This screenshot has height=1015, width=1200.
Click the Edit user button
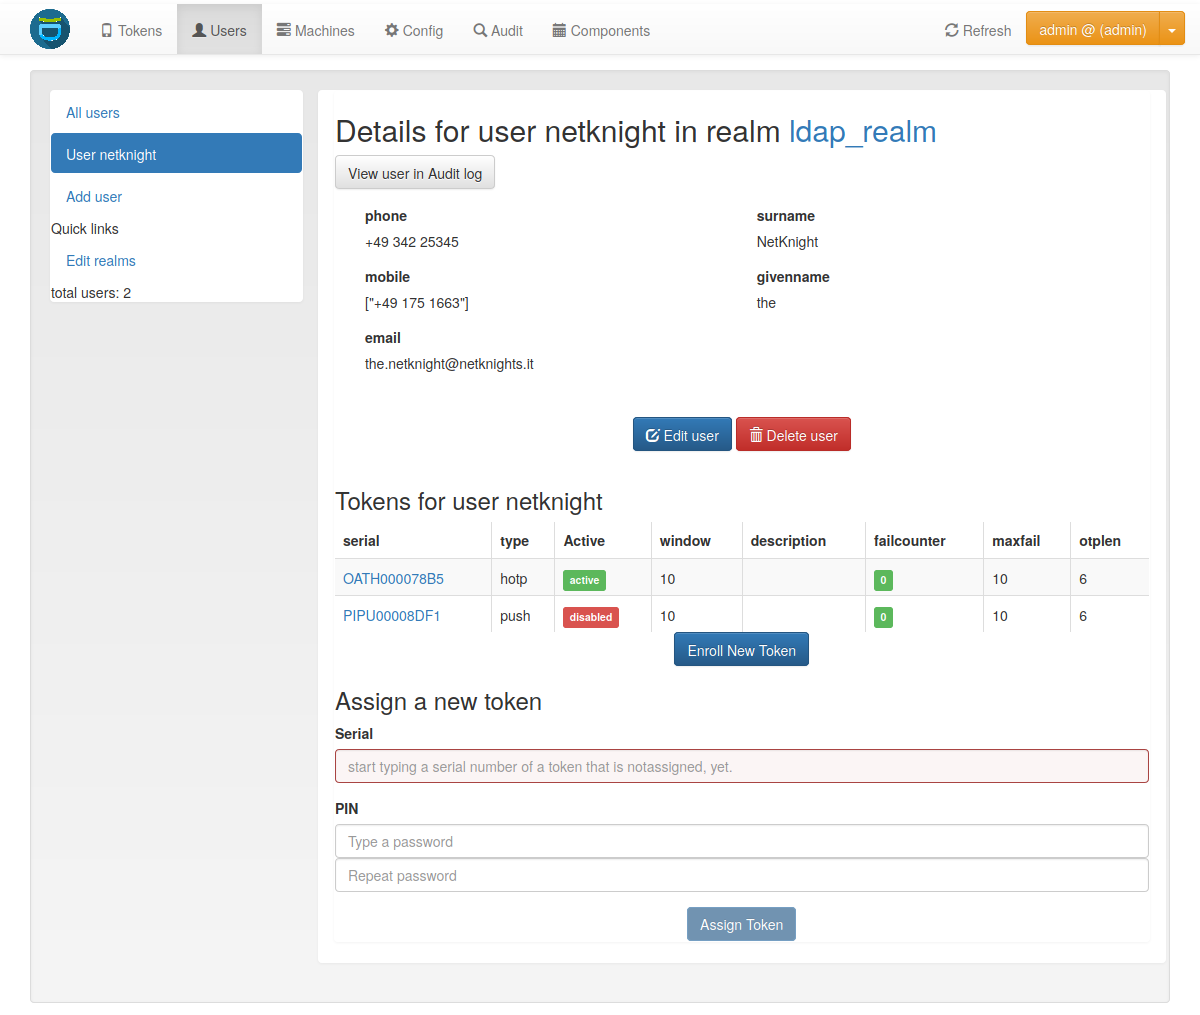(682, 435)
